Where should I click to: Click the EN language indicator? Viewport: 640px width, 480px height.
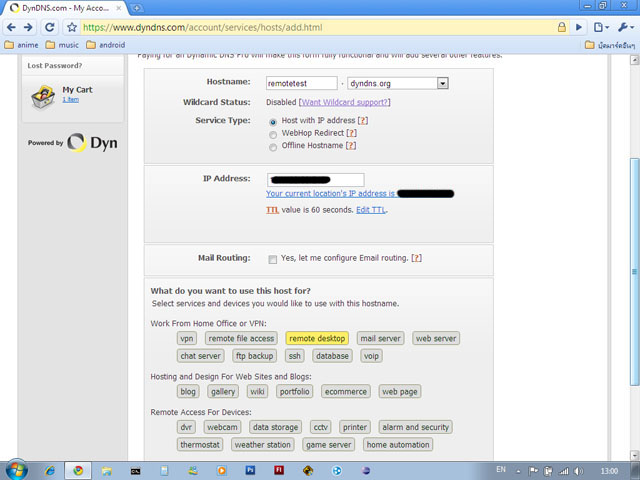tap(501, 469)
